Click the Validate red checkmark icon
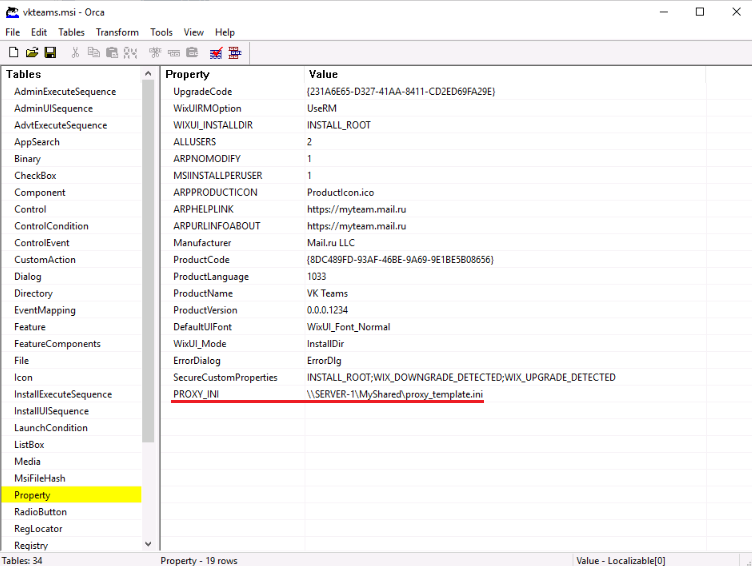This screenshot has width=752, height=566. 216,52
